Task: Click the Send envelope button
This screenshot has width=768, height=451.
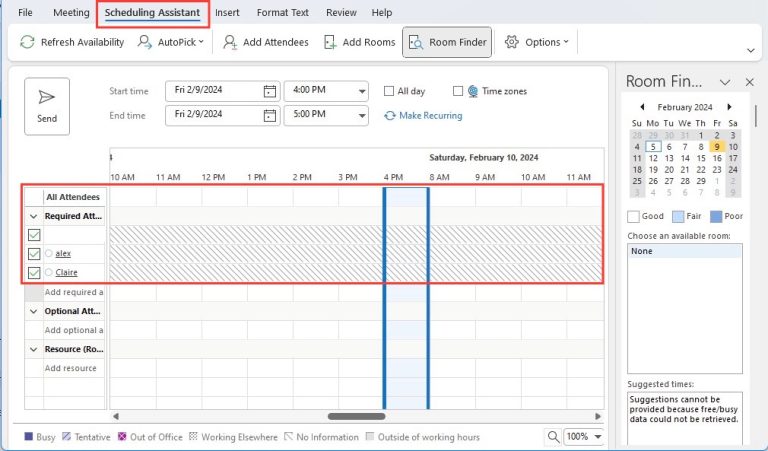Action: tap(47, 105)
